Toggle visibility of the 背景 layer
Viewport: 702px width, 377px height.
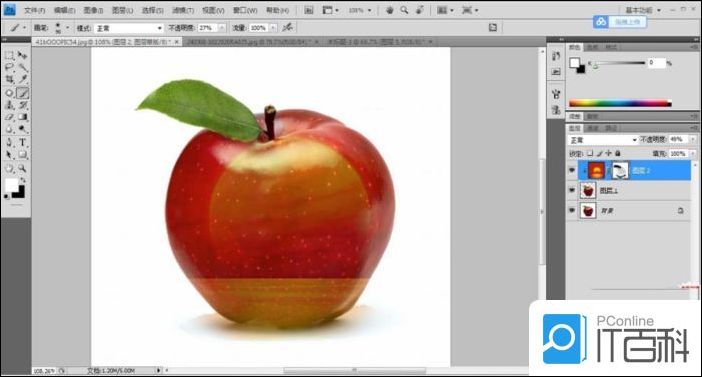pyautogui.click(x=572, y=210)
